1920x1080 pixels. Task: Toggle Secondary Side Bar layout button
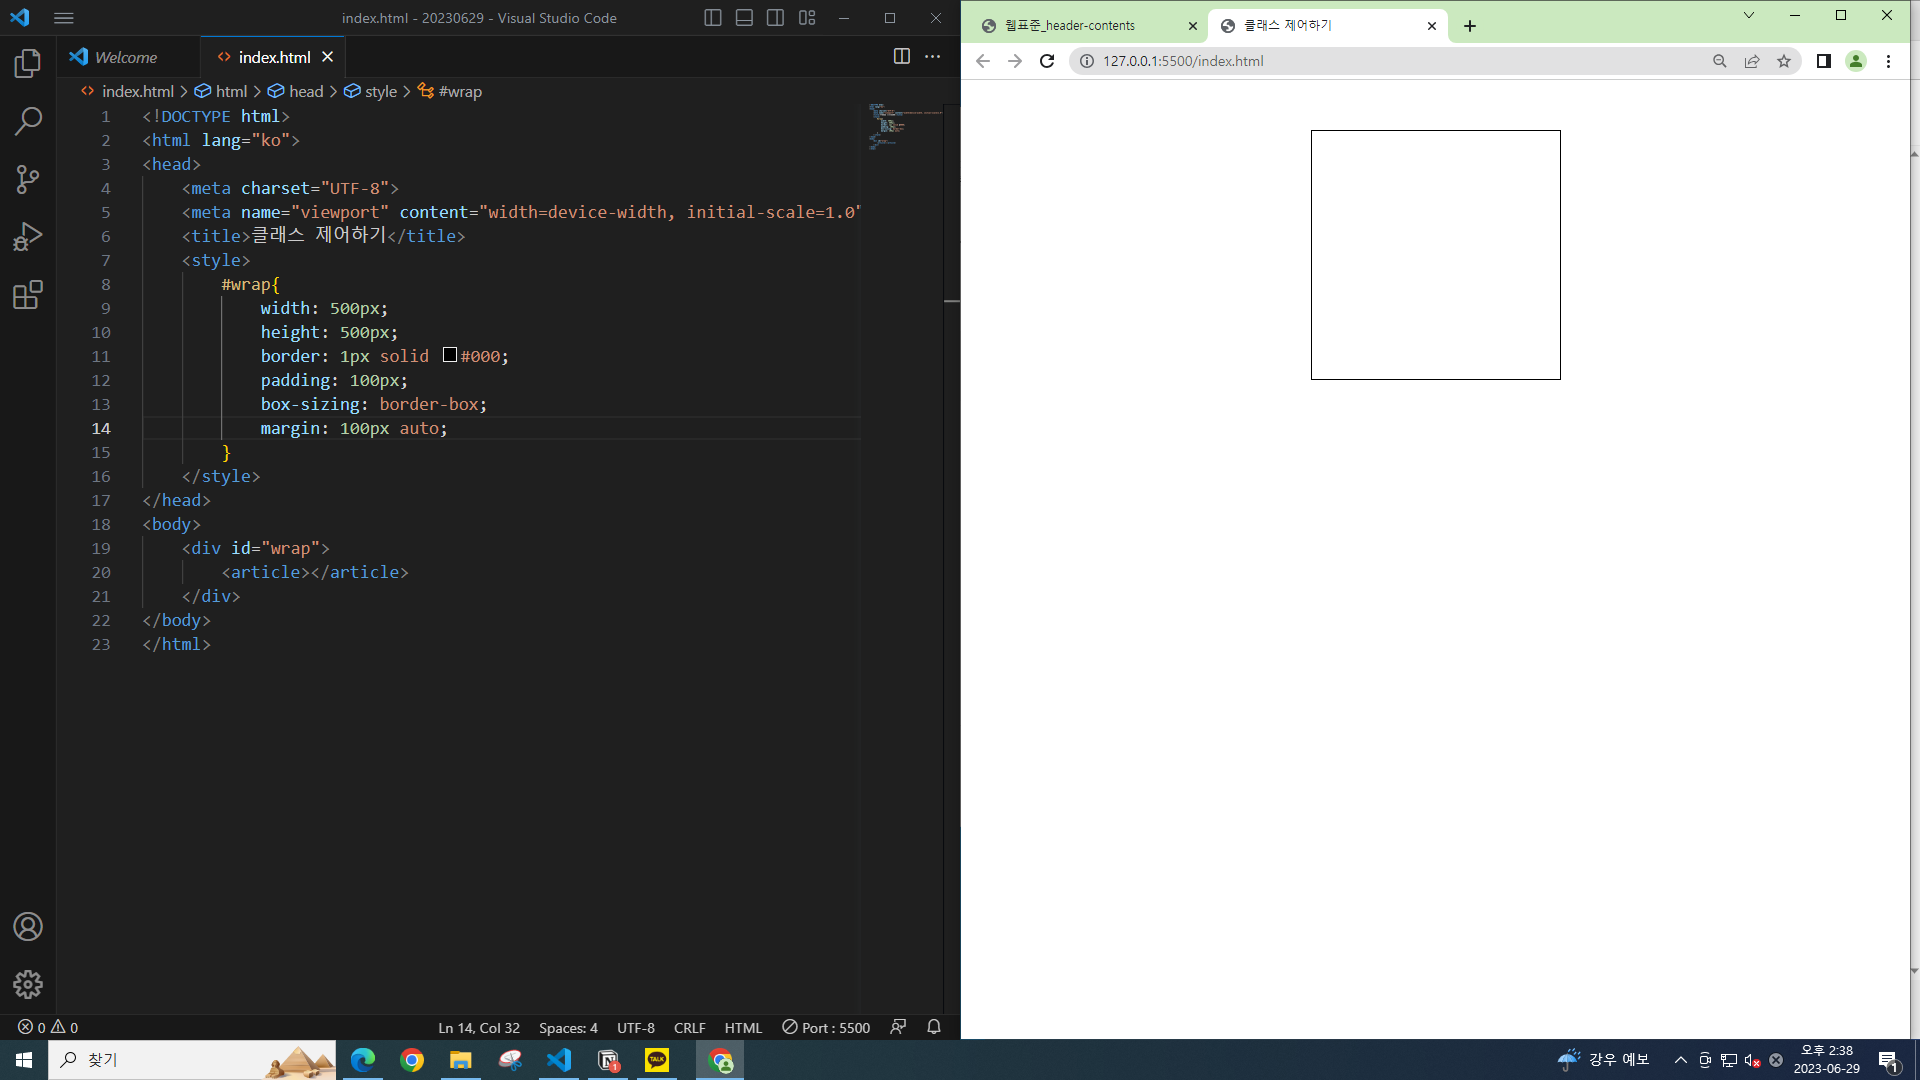click(x=775, y=18)
